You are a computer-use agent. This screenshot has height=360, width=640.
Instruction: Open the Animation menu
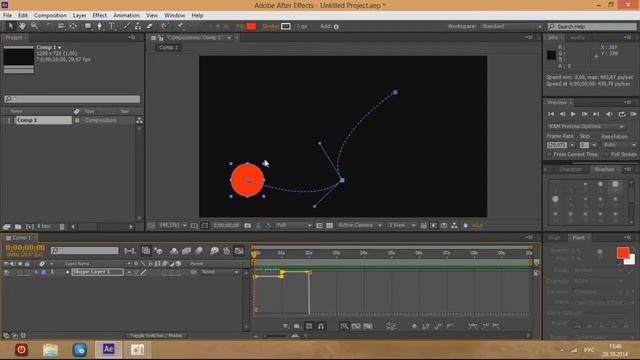click(x=127, y=15)
